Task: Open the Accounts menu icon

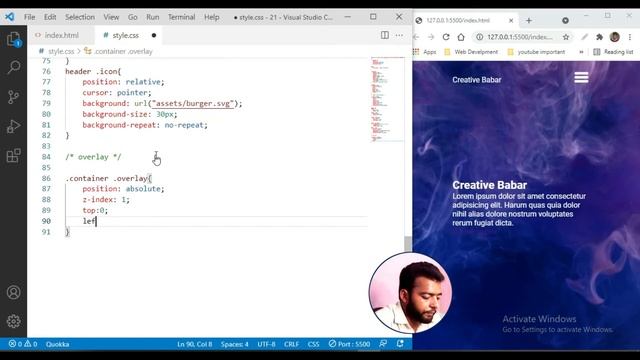Action: [13, 292]
